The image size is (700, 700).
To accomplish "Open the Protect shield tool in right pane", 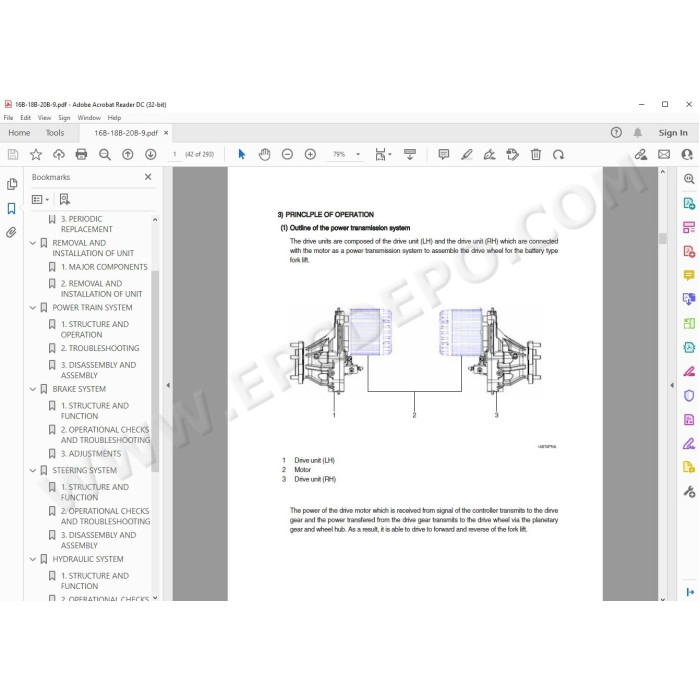I will [x=689, y=396].
